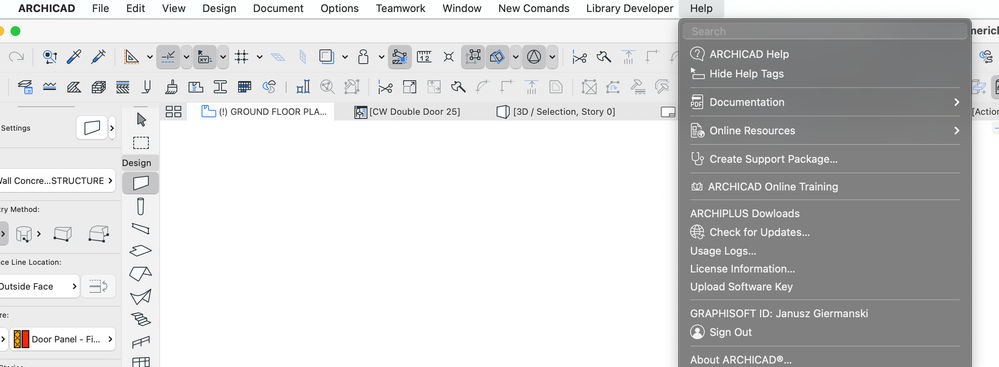Select the Stair tool in the toolbox
This screenshot has height=367, width=999.
coord(141,319)
